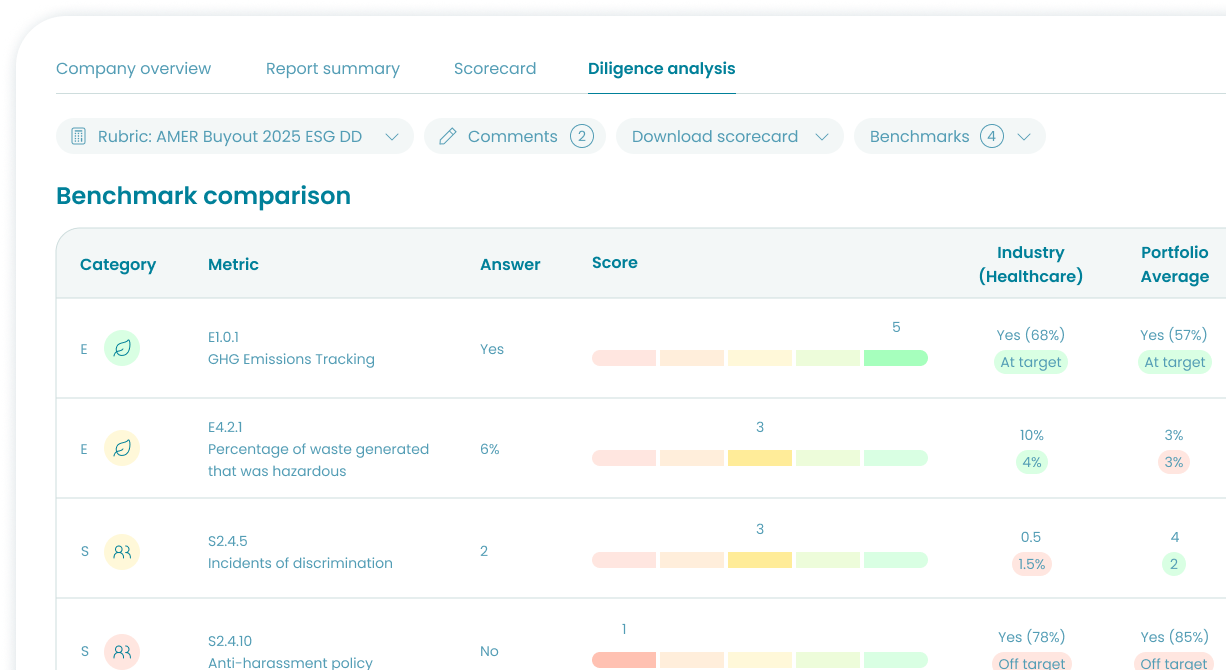Image resolution: width=1226 pixels, height=670 pixels.
Task: Click the yellow score 3 segment for discrimination incidents
Action: click(760, 560)
